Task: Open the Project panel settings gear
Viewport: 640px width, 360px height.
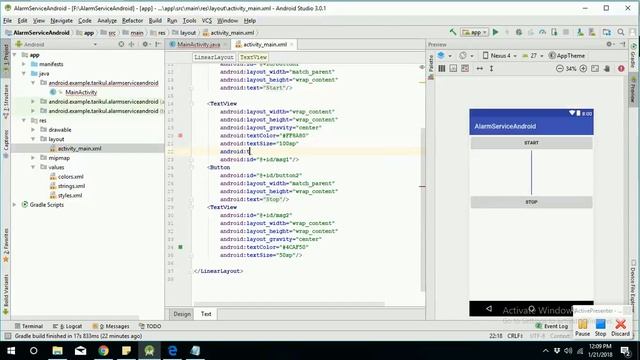Action: click(145, 44)
